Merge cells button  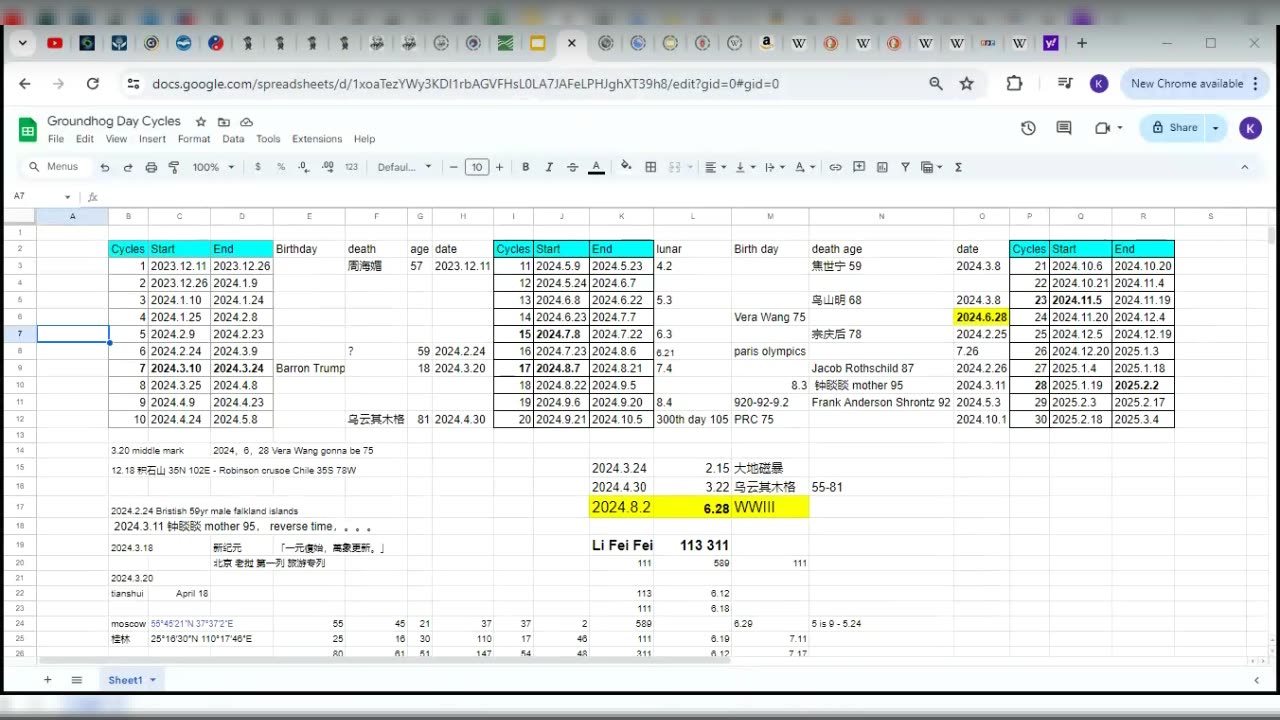point(675,167)
